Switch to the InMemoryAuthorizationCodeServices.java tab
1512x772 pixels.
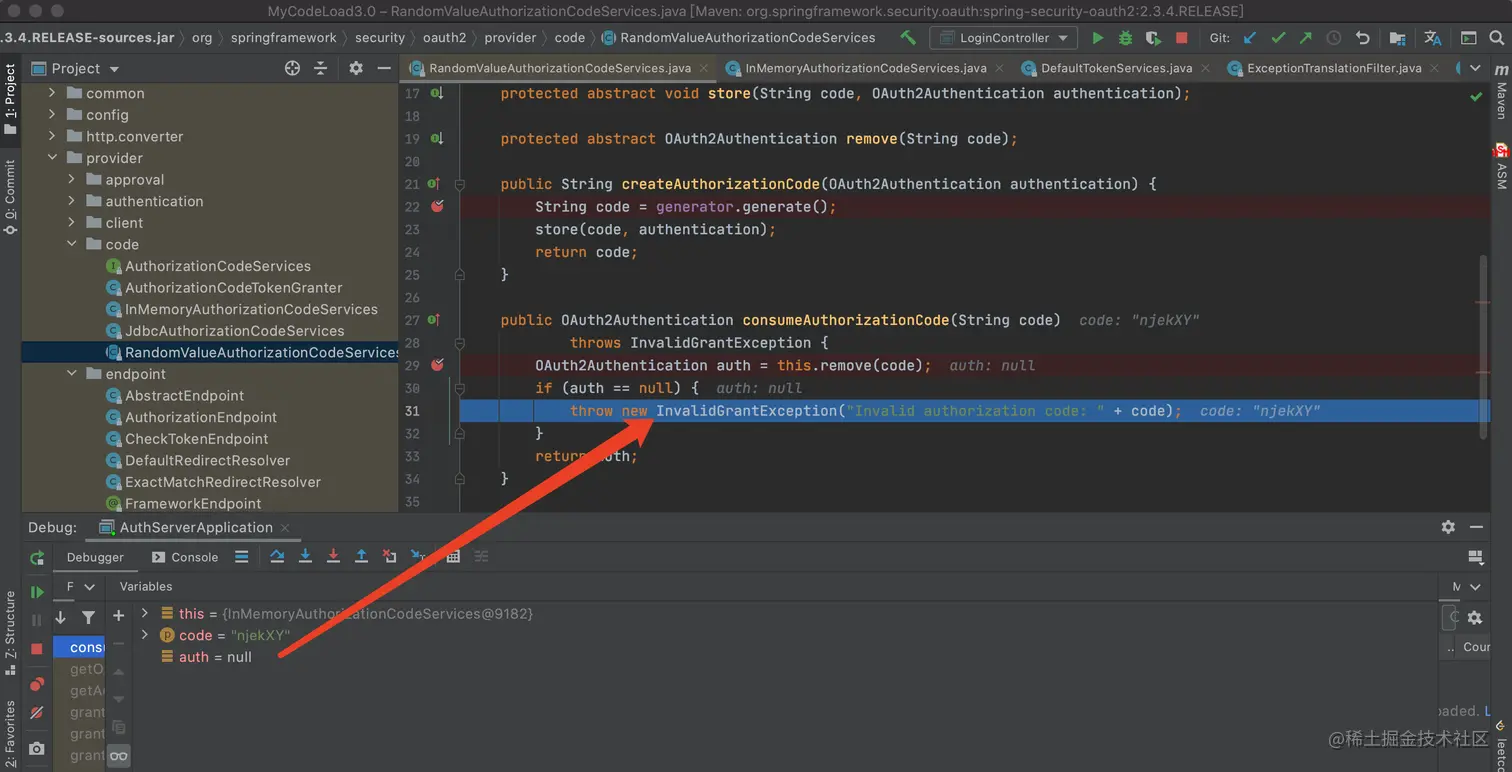tap(865, 68)
